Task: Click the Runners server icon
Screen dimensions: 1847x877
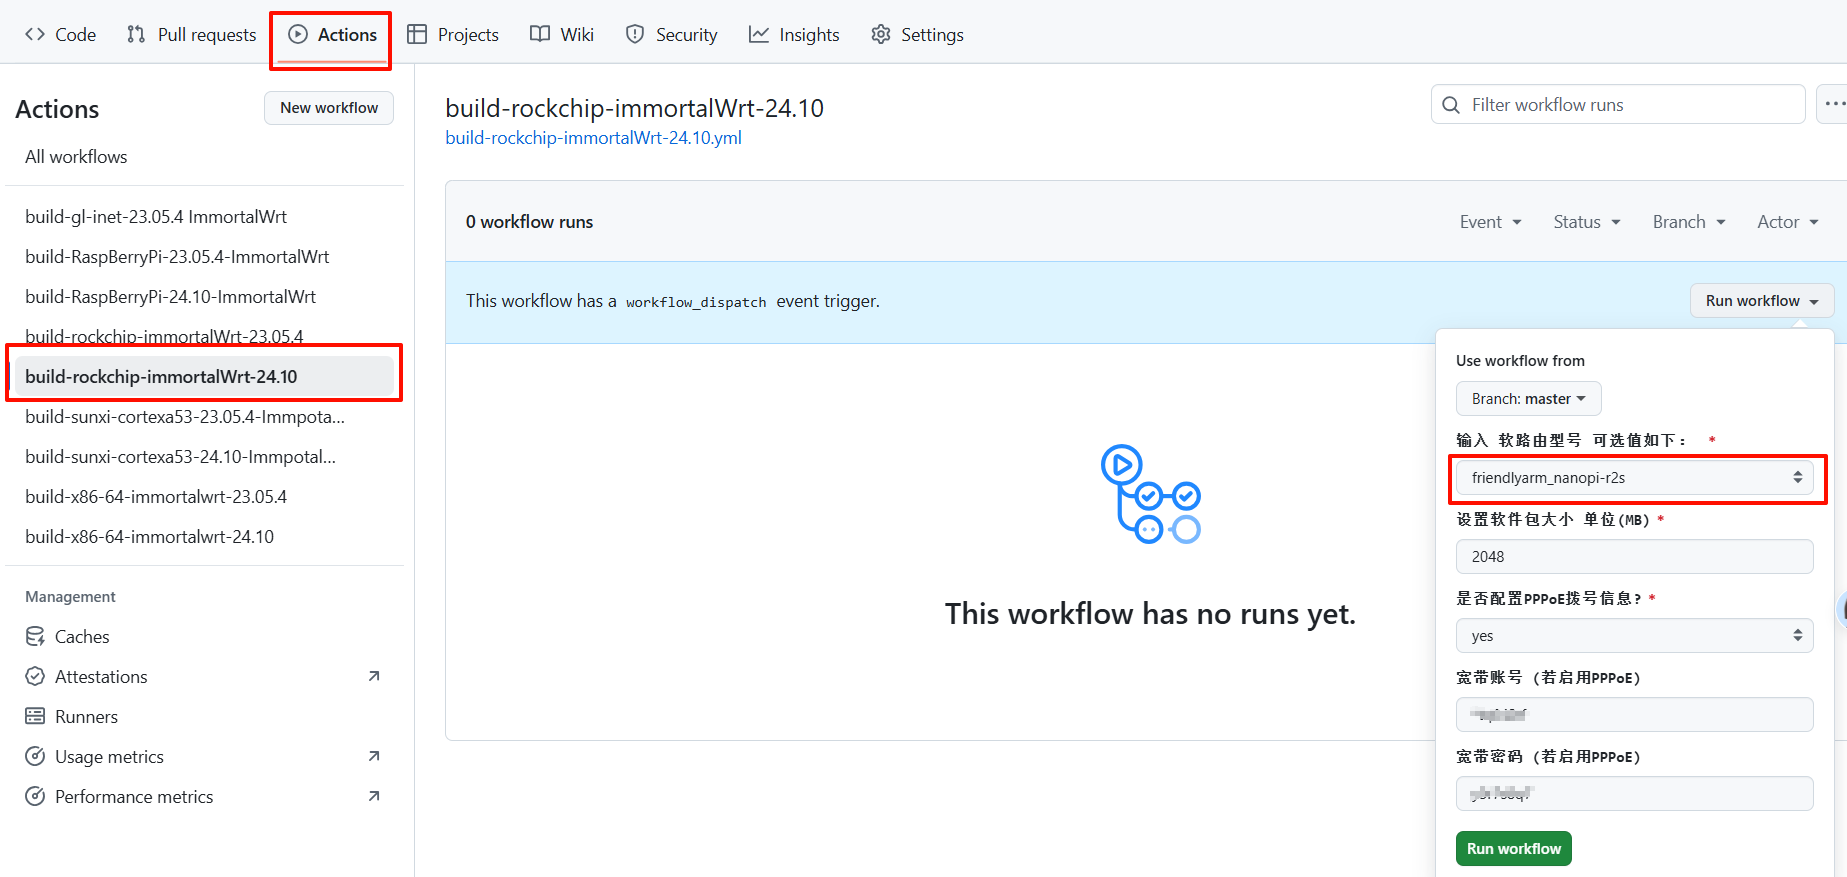Action: pyautogui.click(x=35, y=717)
